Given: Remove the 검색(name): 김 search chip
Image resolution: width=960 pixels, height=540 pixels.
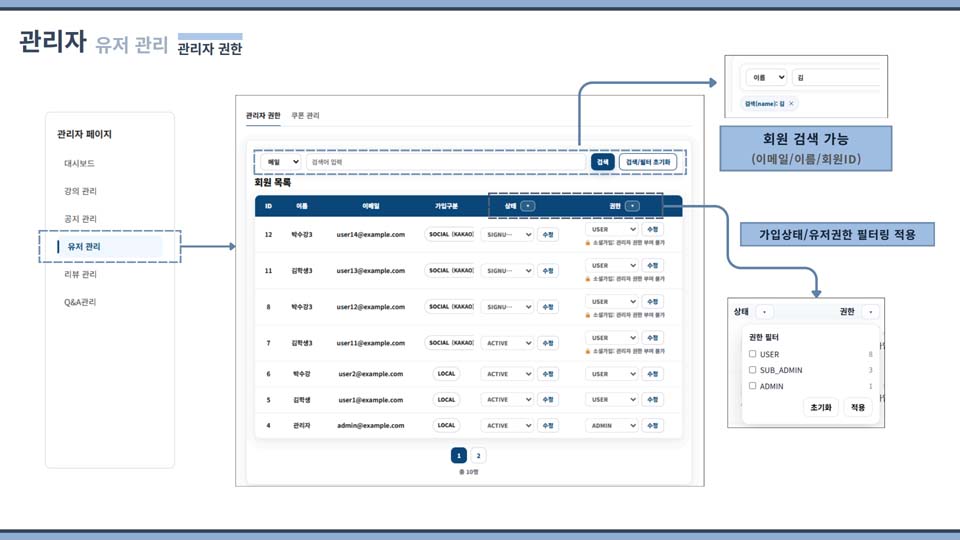Looking at the screenshot, I should [791, 103].
